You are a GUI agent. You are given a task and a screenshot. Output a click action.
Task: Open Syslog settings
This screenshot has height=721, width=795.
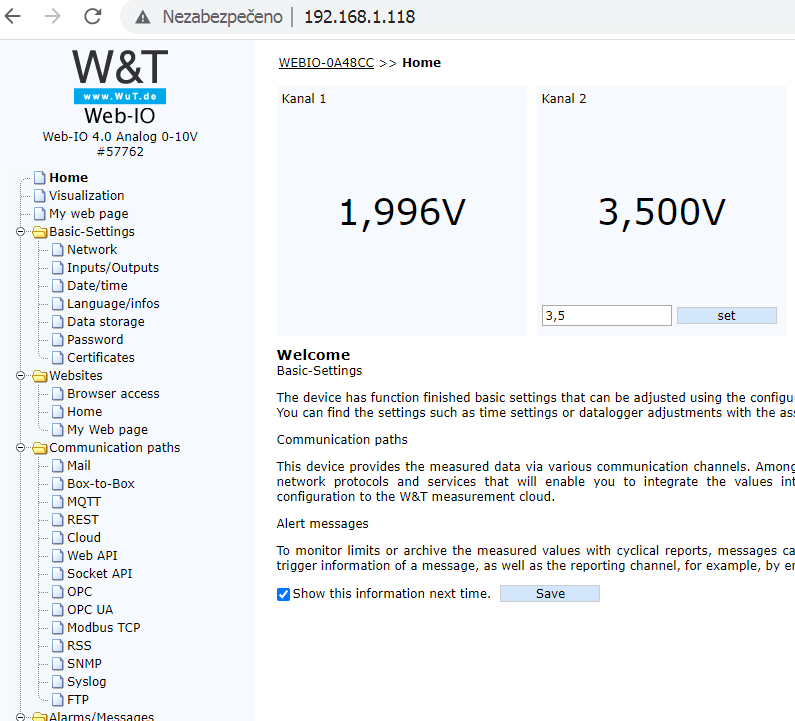point(87,681)
